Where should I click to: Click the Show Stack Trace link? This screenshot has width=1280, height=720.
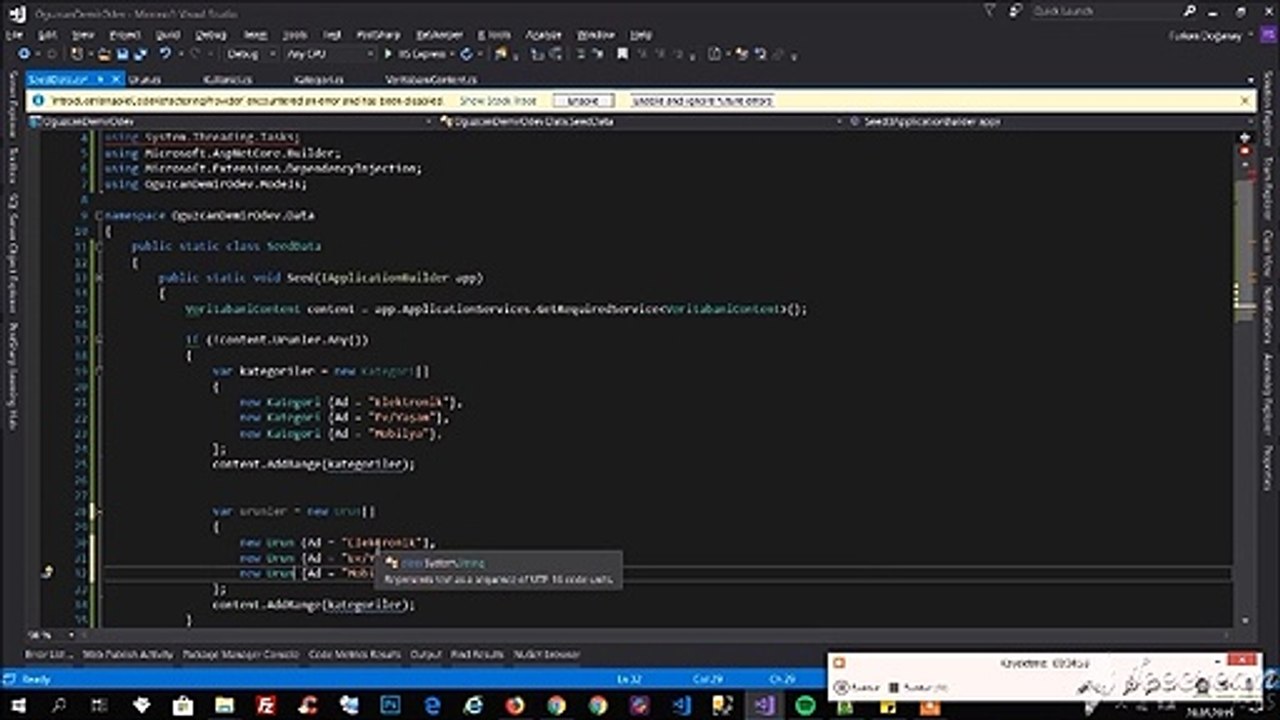point(498,101)
